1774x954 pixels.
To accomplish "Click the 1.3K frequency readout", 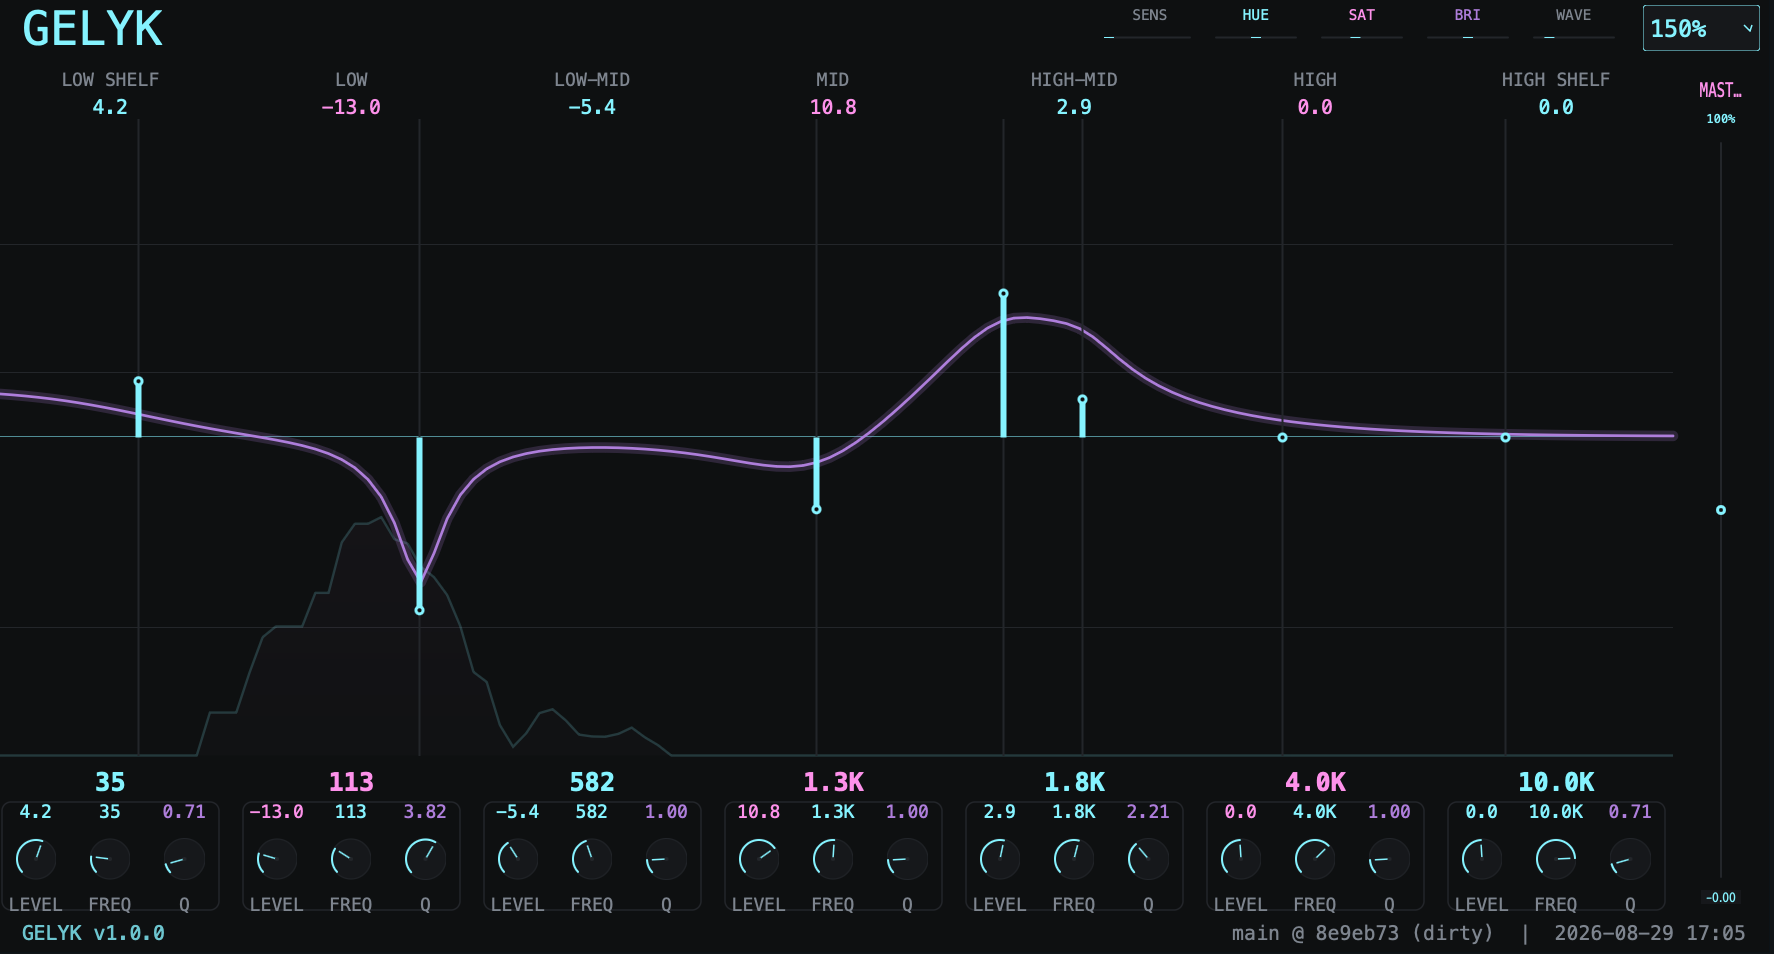I will (x=833, y=782).
